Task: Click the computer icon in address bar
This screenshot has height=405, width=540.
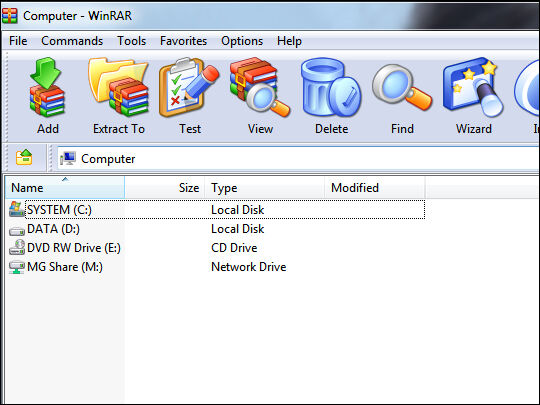Action: tap(68, 158)
